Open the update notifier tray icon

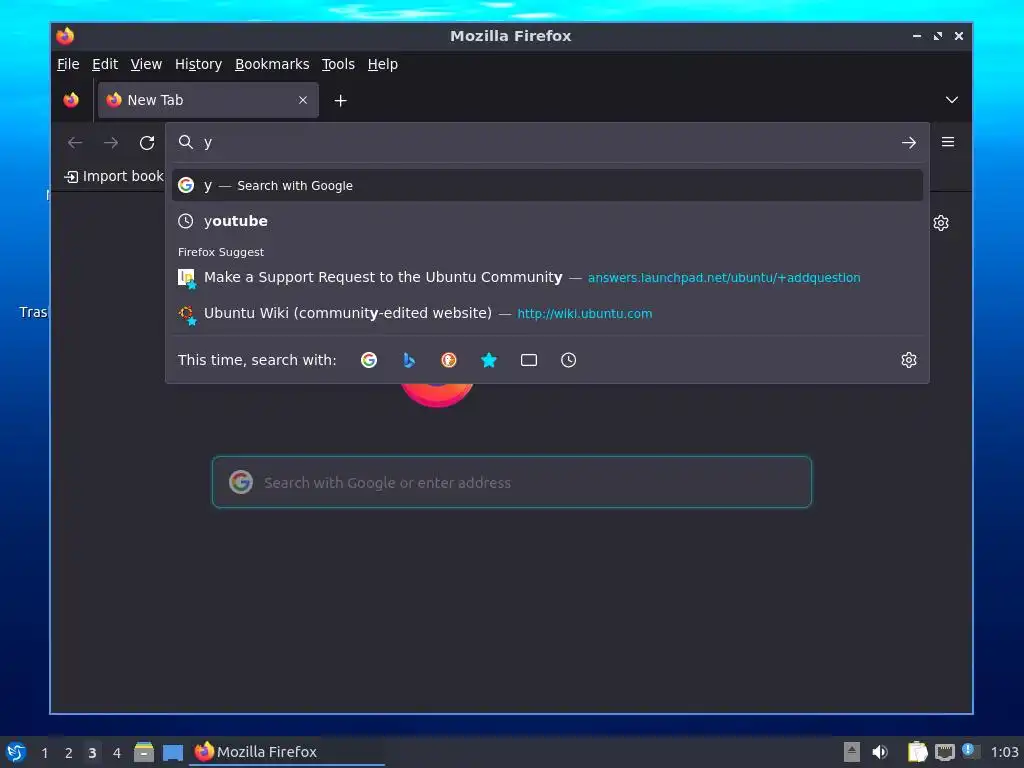click(970, 752)
